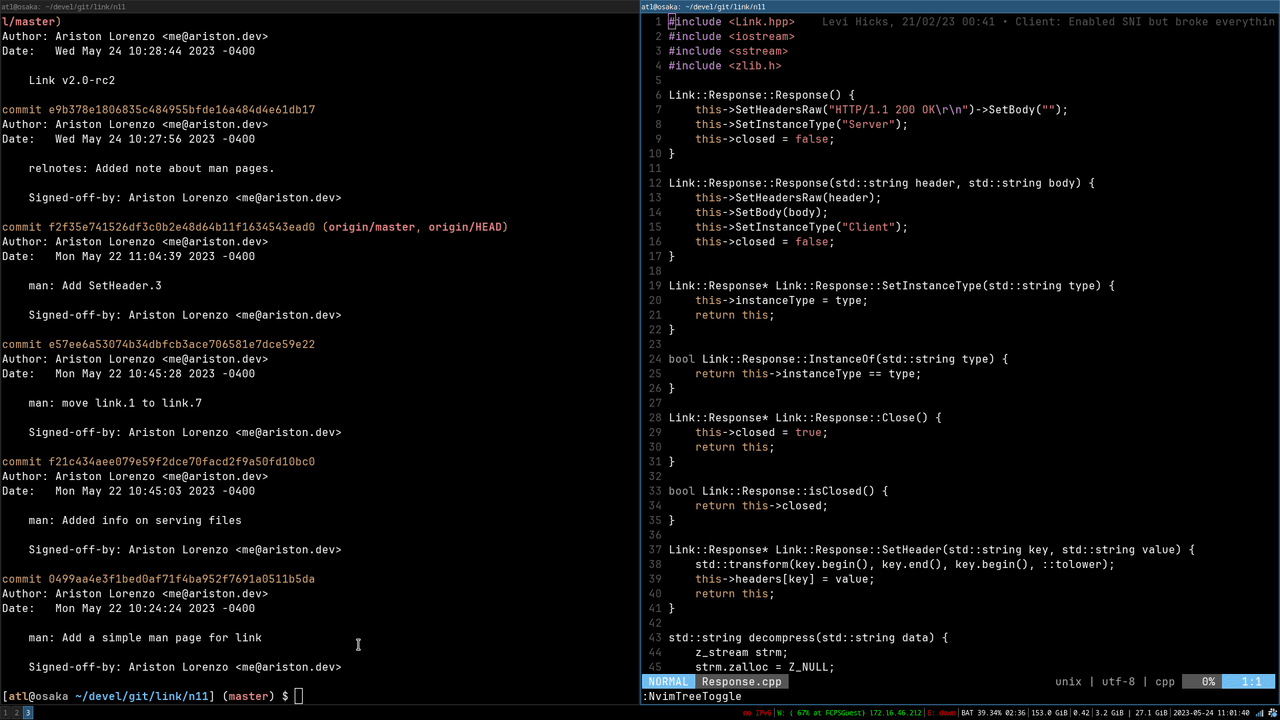1280x720 pixels.
Task: Switch to workspace 1 in the bar
Action: tap(5, 713)
